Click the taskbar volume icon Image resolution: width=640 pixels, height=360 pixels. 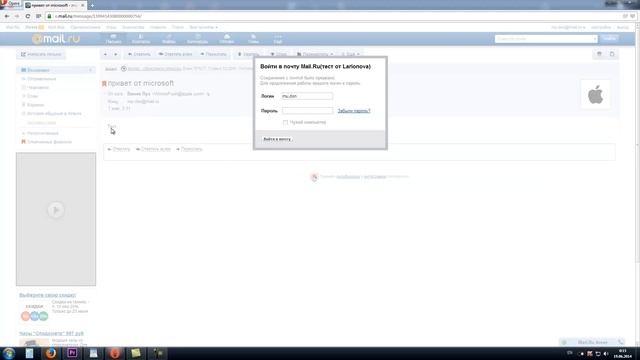pyautogui.click(x=606, y=353)
